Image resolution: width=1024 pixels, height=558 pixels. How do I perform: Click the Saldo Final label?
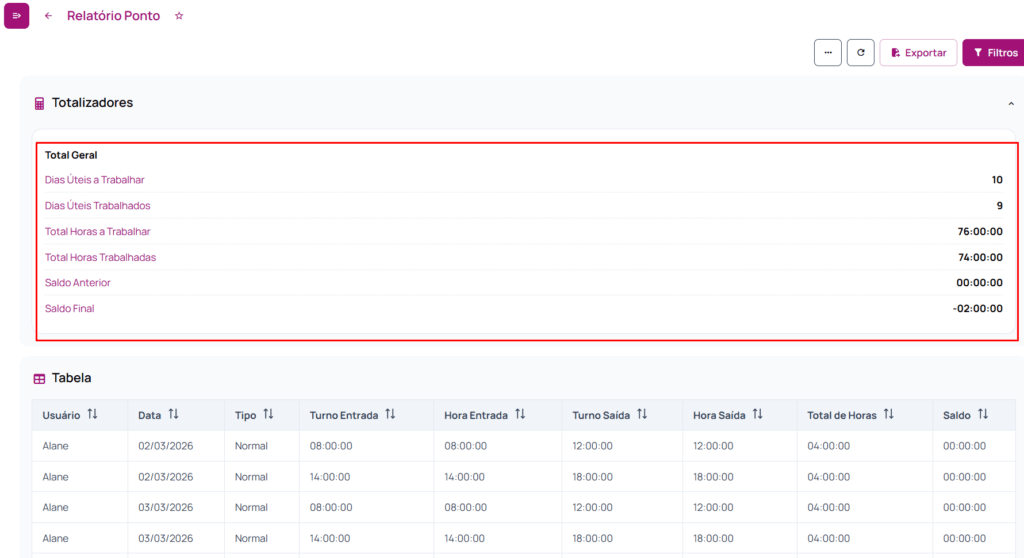[70, 309]
